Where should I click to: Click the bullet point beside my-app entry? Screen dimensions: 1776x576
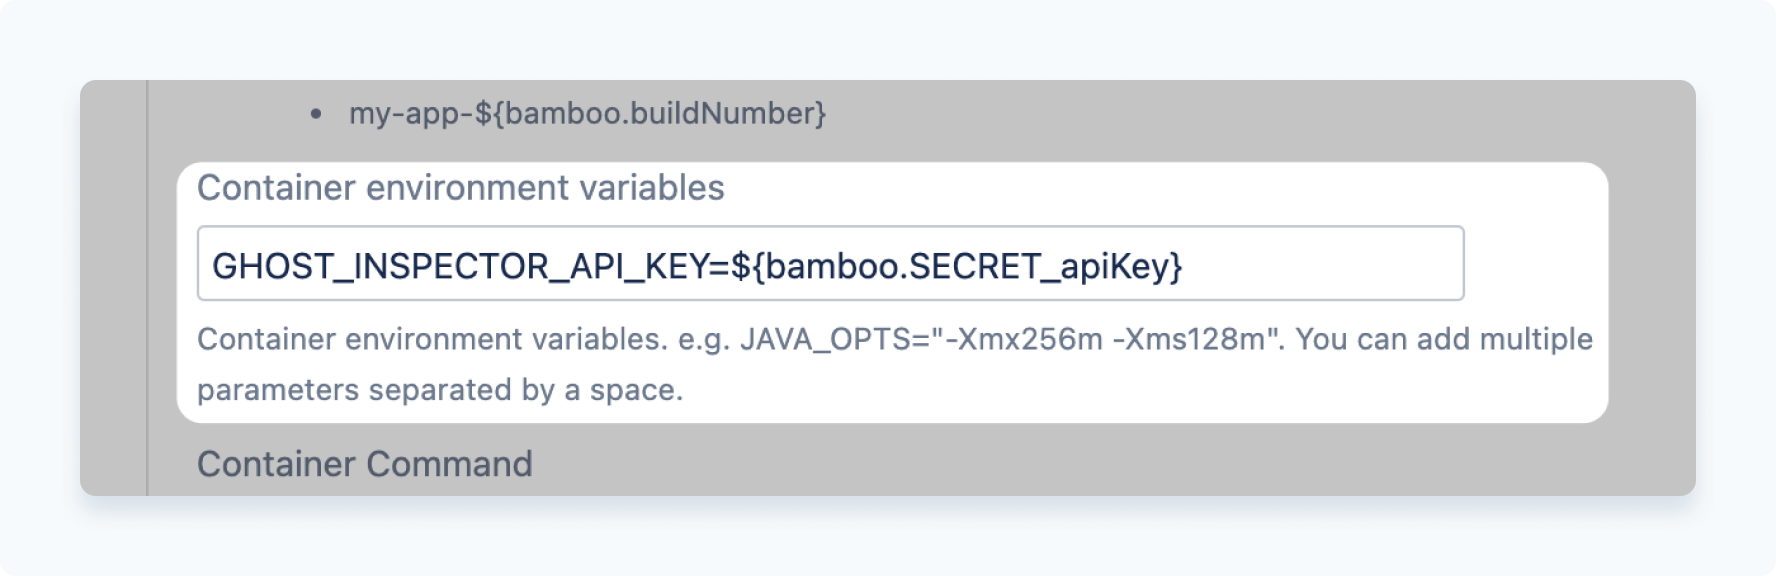coord(318,112)
